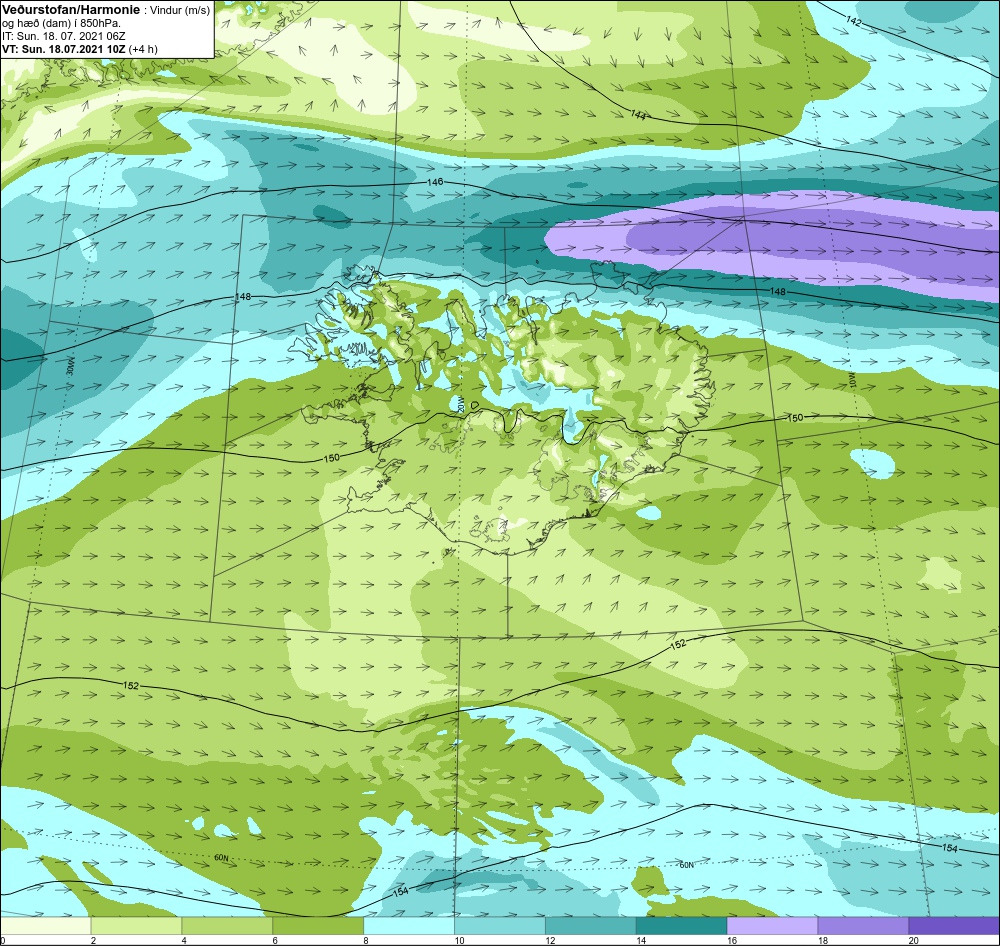1000x946 pixels.
Task: Click the 148 contour label west of Iceland
Action: [x=243, y=297]
